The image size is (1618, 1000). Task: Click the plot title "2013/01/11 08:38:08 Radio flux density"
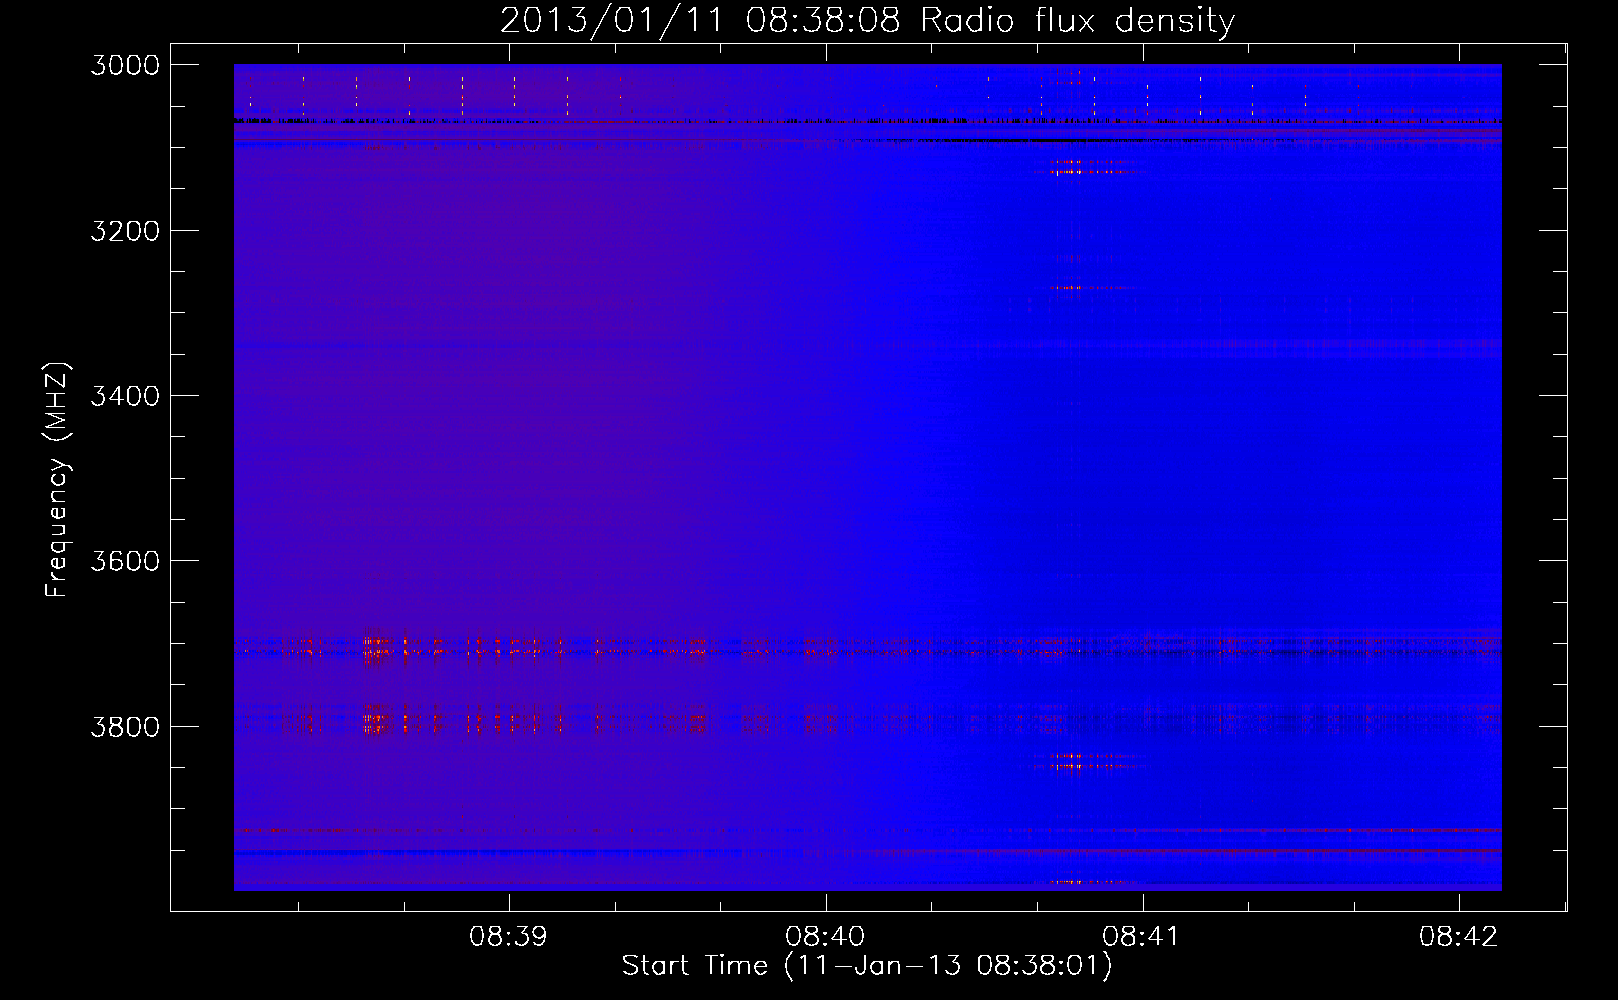pyautogui.click(x=867, y=20)
